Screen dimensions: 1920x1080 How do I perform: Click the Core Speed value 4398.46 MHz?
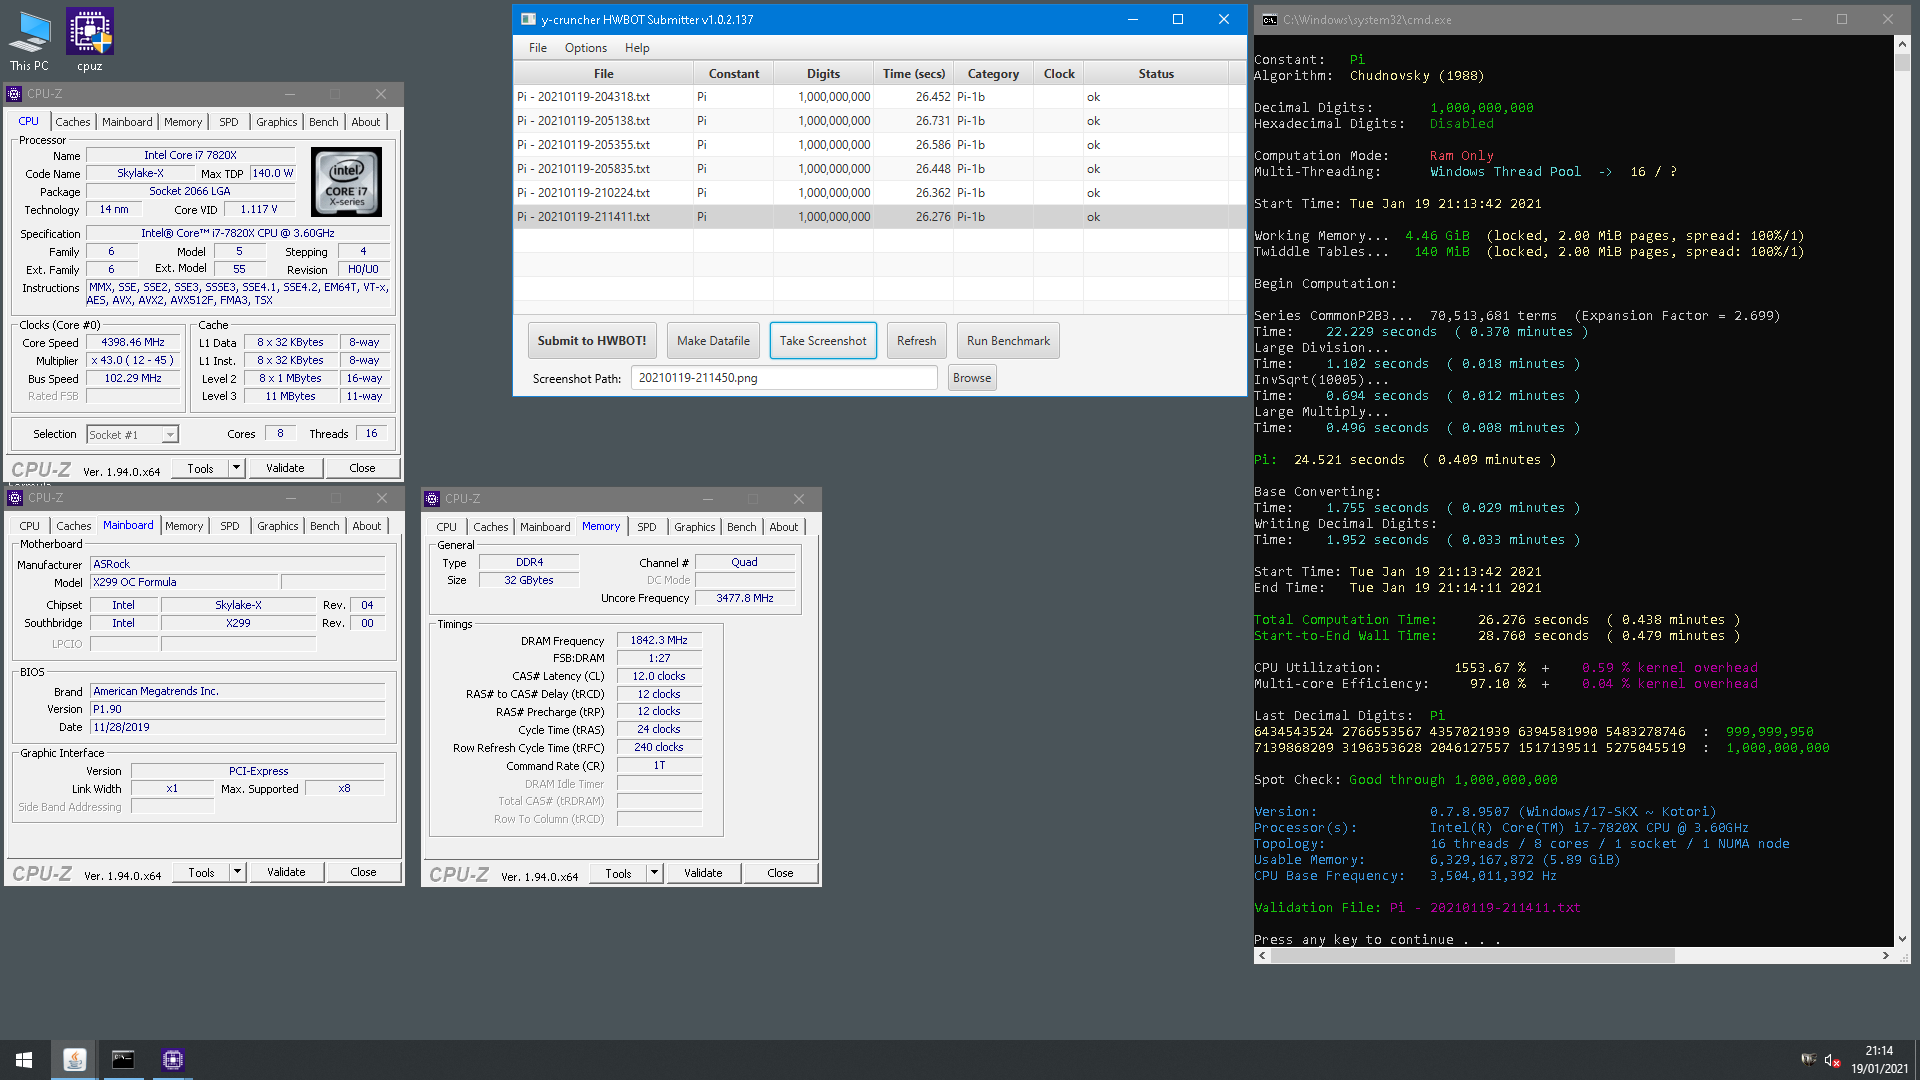pyautogui.click(x=133, y=342)
